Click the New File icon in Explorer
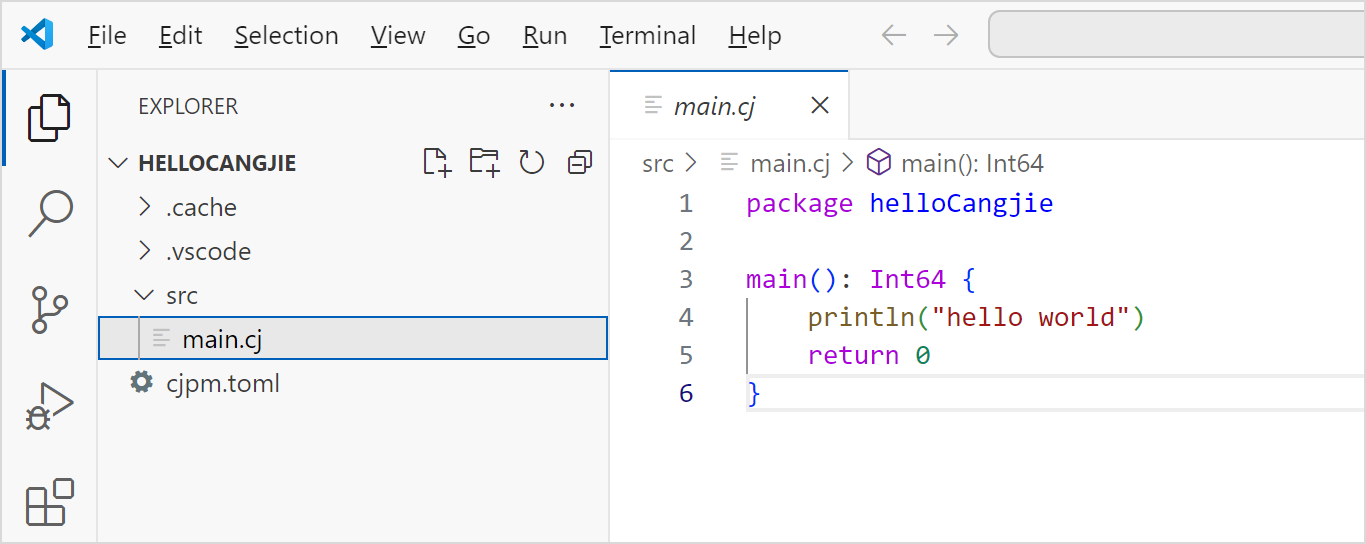This screenshot has height=544, width=1366. (436, 163)
